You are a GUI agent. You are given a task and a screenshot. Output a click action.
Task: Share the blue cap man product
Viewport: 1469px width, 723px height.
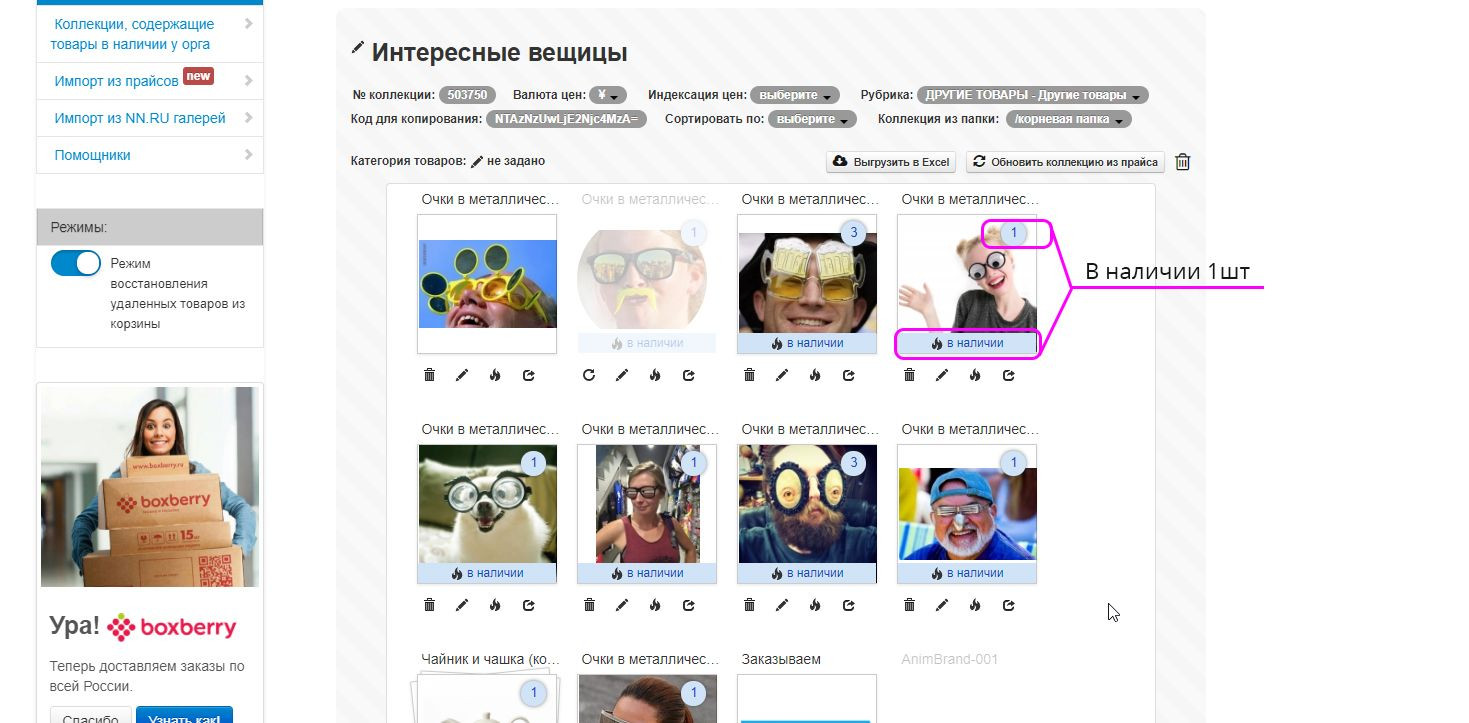1009,605
